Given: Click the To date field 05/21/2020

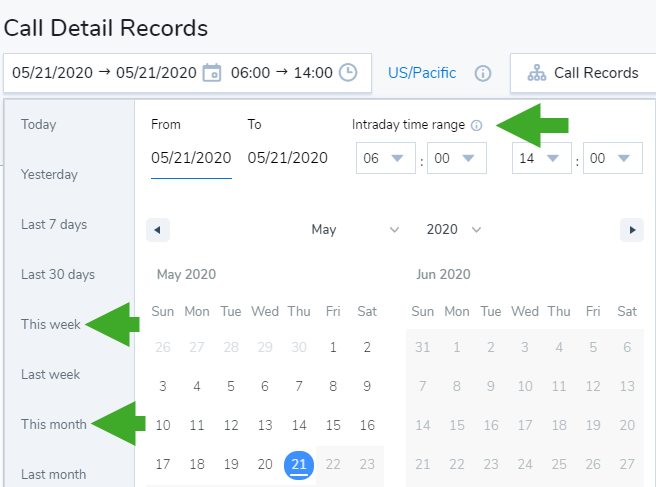Looking at the screenshot, I should click(x=287, y=158).
